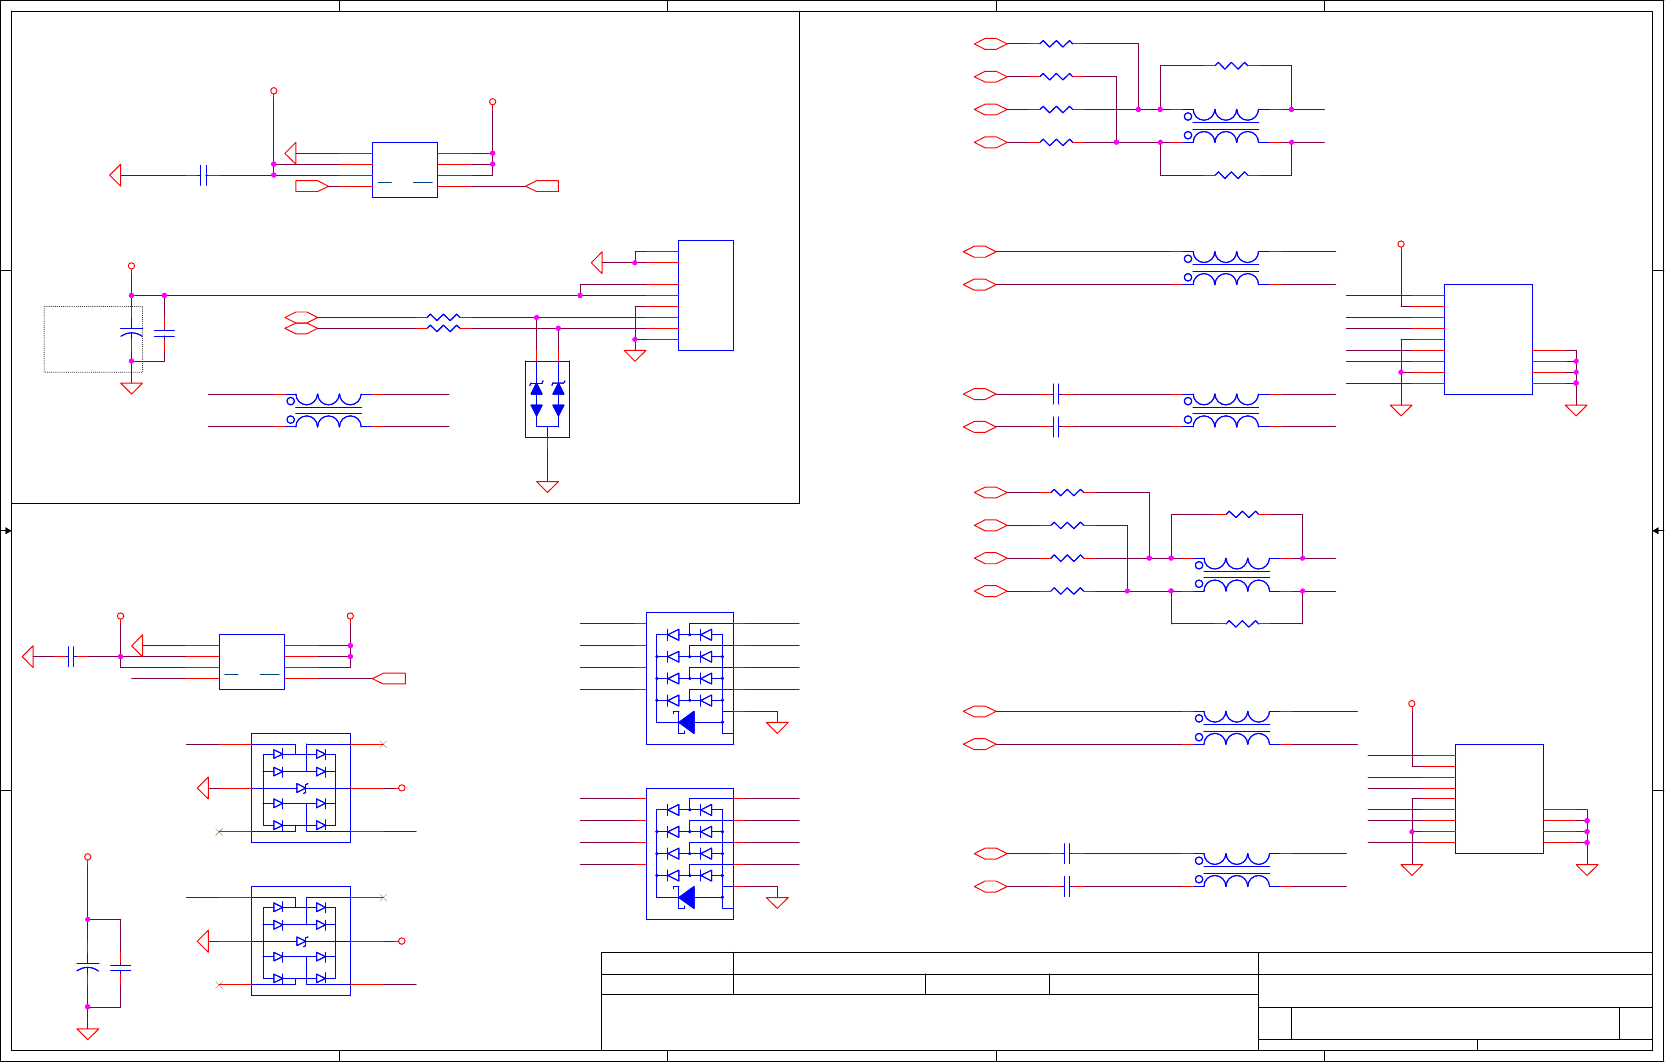Choose the lower four-channel diode array with ground

pyautogui.click(x=690, y=853)
